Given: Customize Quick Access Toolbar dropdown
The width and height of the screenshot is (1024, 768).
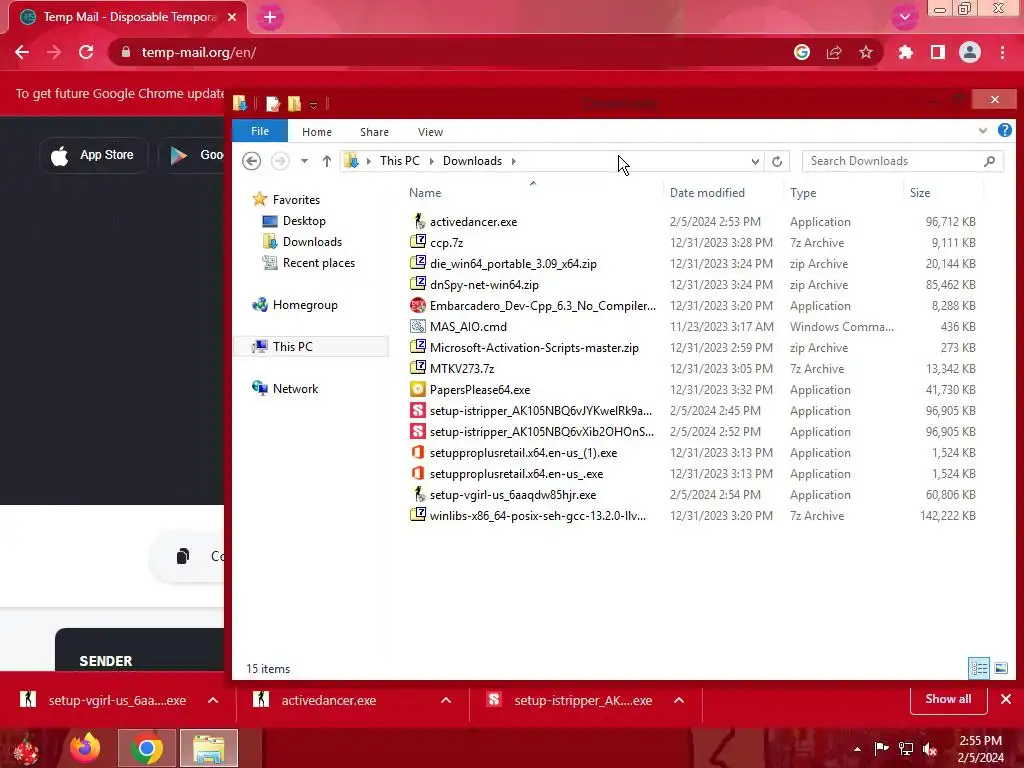Looking at the screenshot, I should 313,104.
